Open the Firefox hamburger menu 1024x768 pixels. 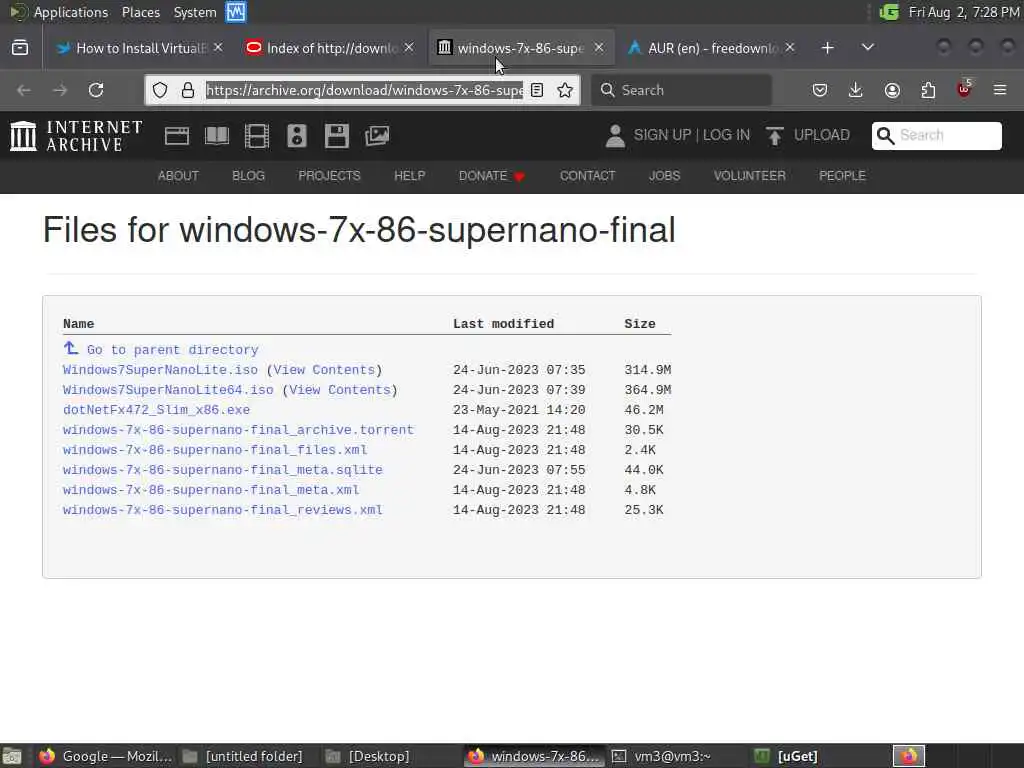[1000, 90]
